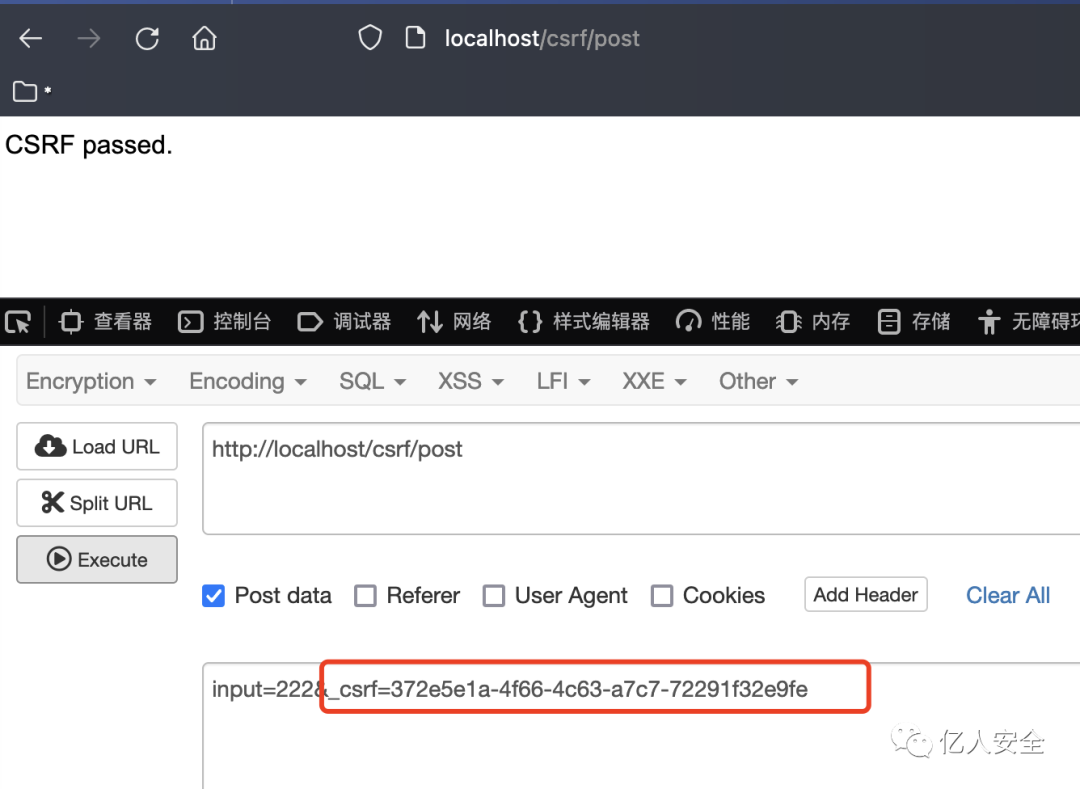Open the bookmarks folder icon in toolbar
Viewport: 1080px width, 789px height.
pos(25,91)
